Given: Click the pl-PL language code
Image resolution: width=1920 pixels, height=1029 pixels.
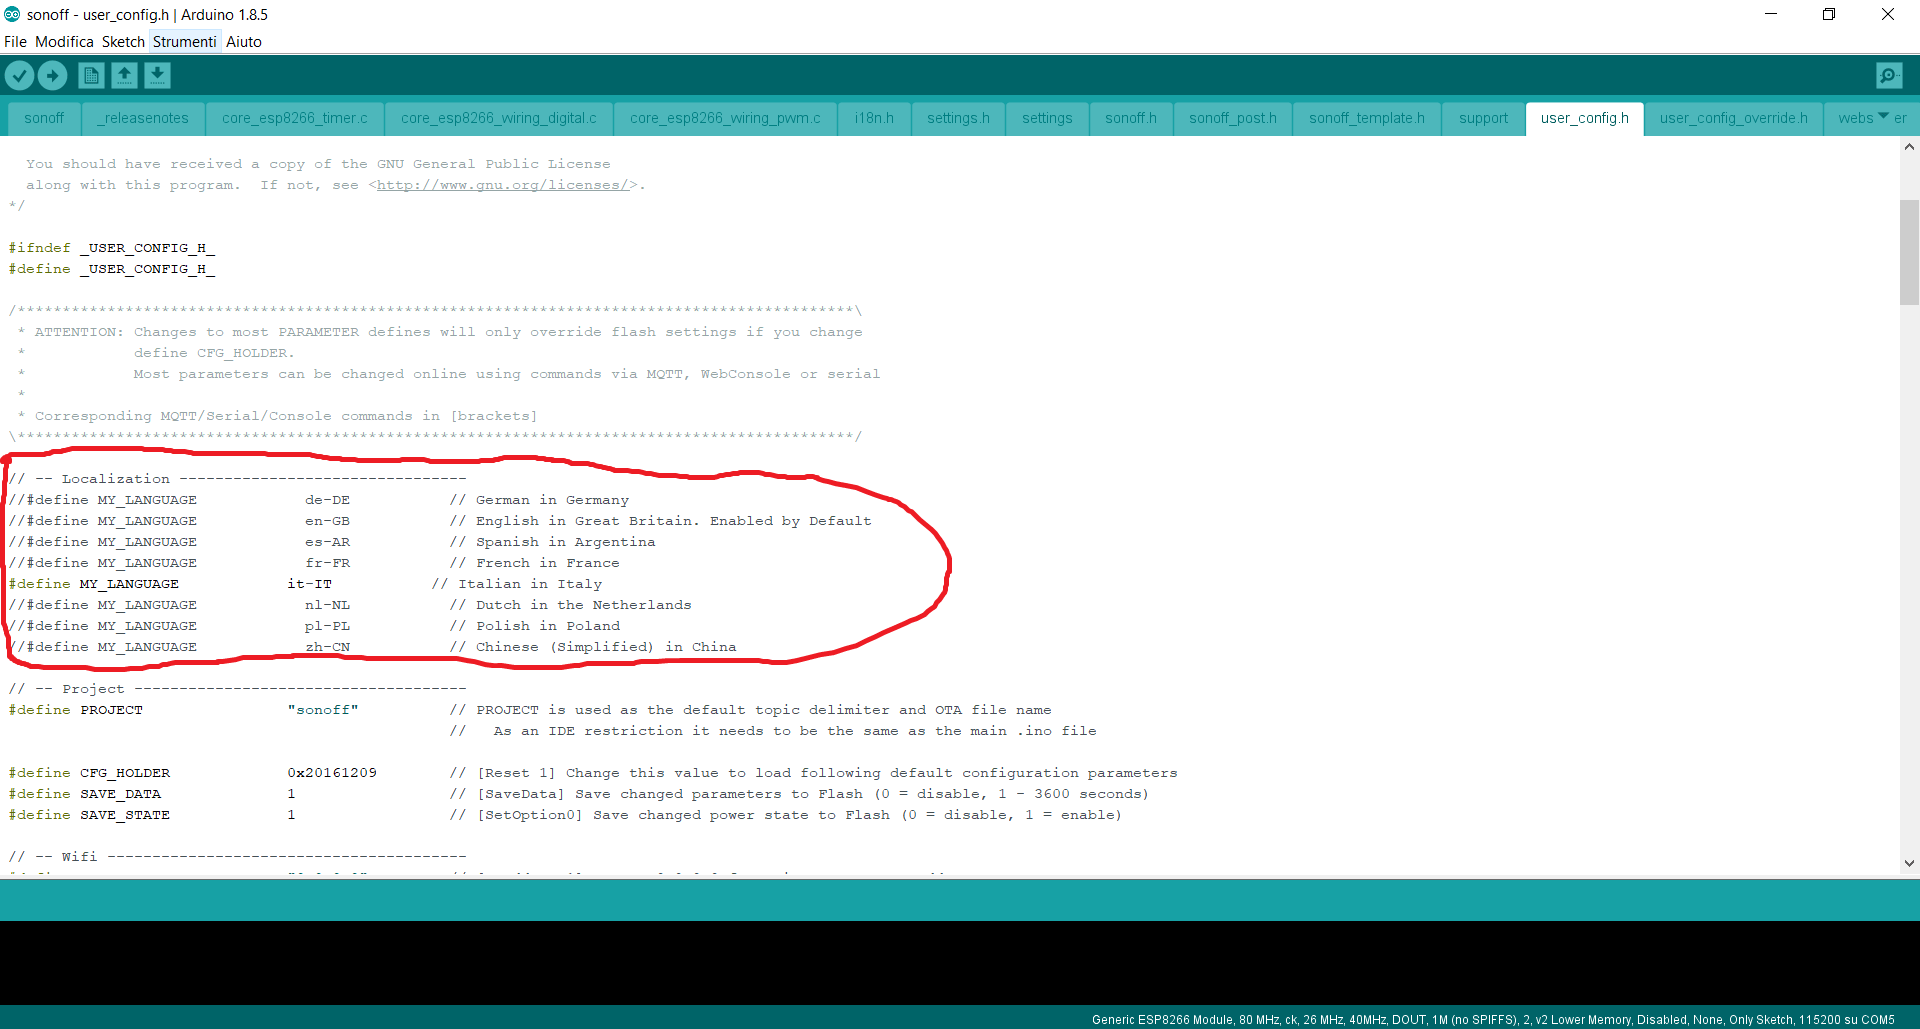Looking at the screenshot, I should pos(328,626).
